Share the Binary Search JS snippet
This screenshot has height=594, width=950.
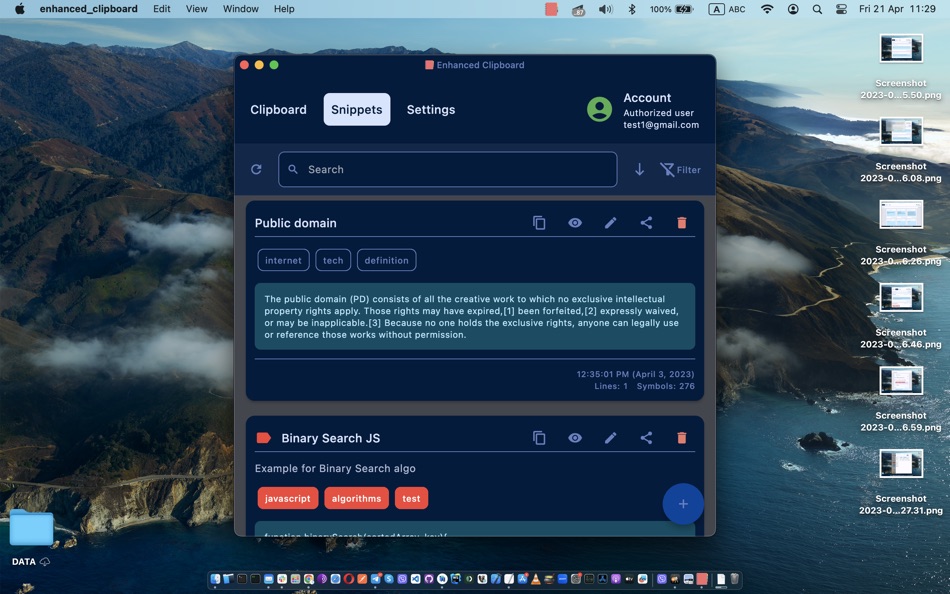coord(646,438)
